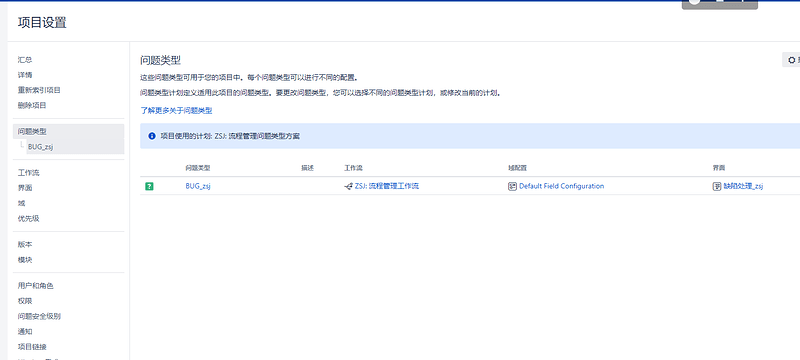Viewport: 800px width, 360px height.
Task: Open the ZSJ: 流程管理工作流 workflow link
Action: pos(387,187)
